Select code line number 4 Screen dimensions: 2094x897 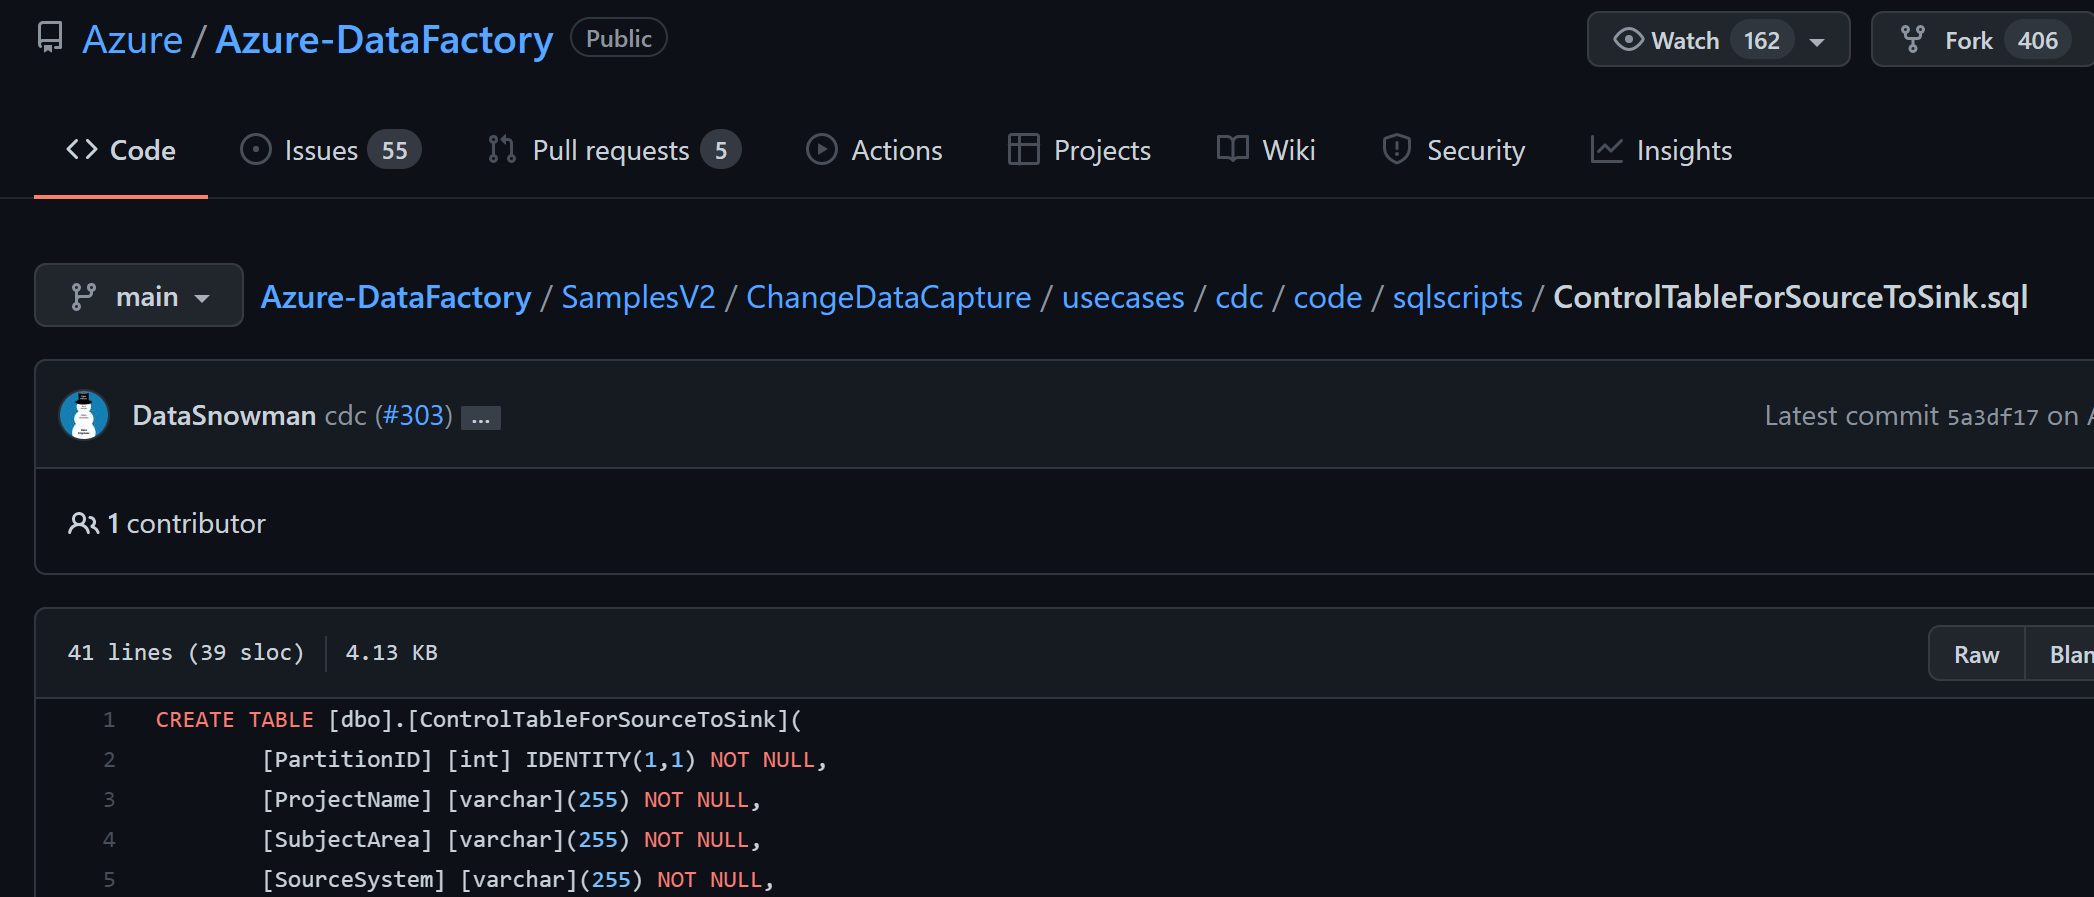coord(109,840)
